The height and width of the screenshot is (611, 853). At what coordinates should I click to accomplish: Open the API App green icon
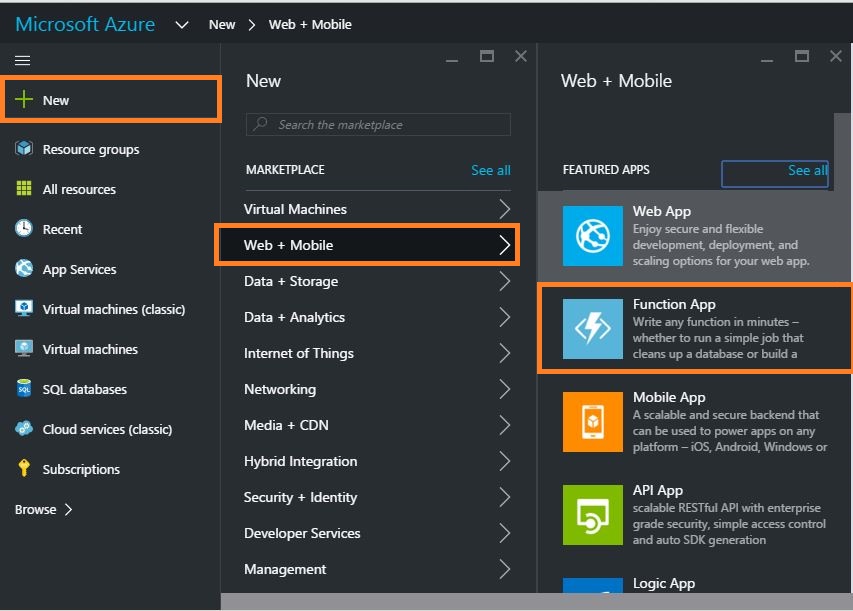[x=592, y=514]
